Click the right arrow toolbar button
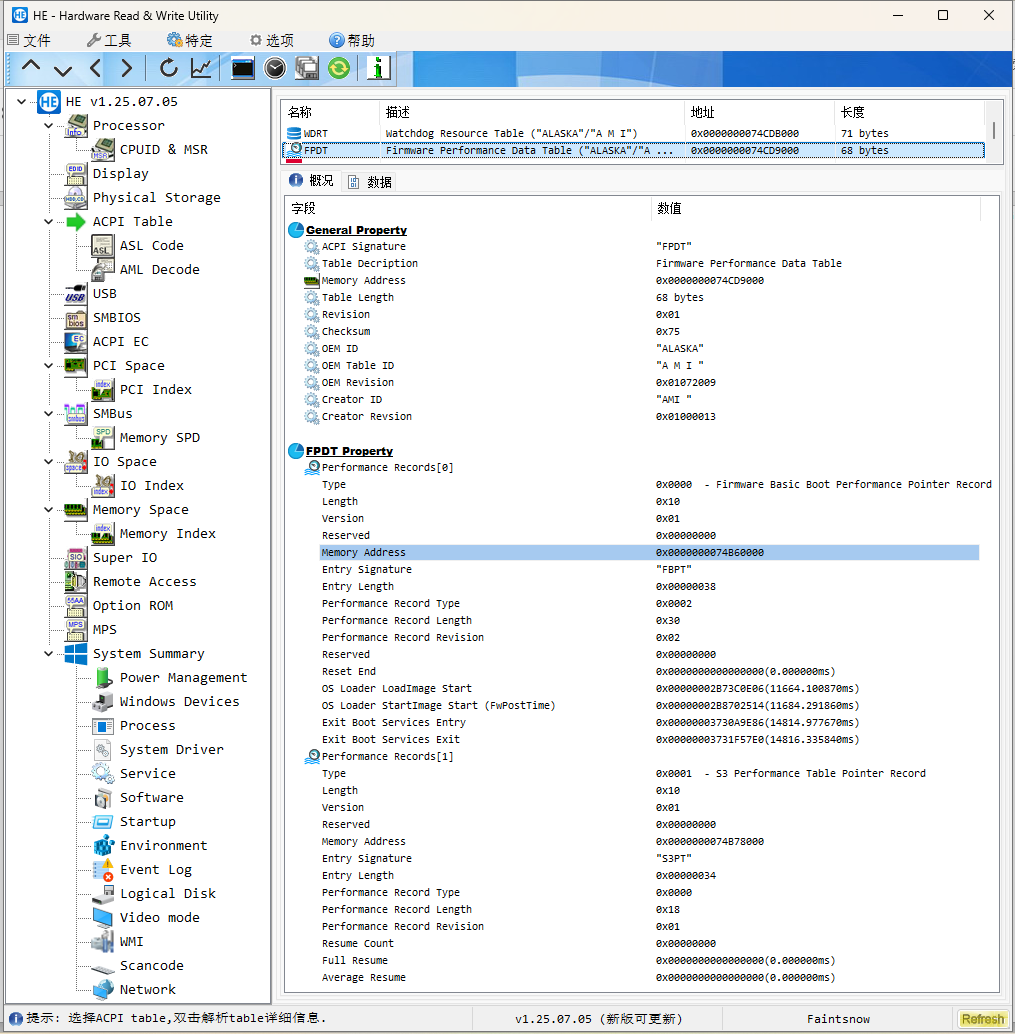Image resolution: width=1015 pixels, height=1034 pixels. (126, 68)
